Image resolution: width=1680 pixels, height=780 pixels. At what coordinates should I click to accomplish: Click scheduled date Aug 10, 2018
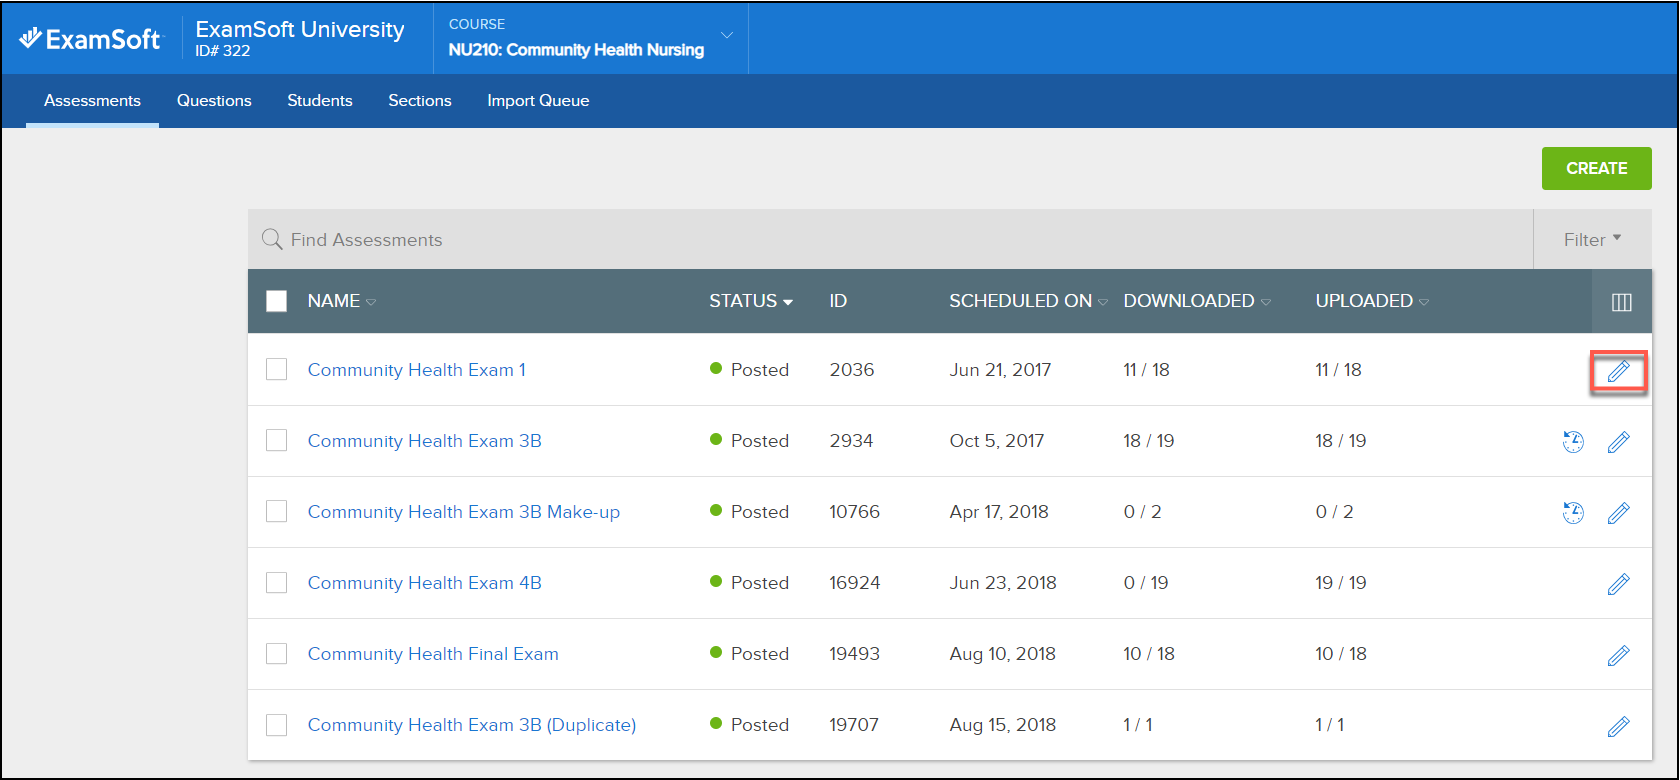click(1003, 654)
